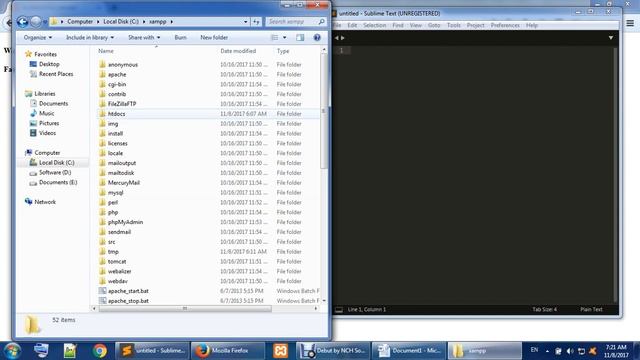Viewport: 640px width, 360px height.
Task: Select Software (D:) drive
Action: click(x=50, y=173)
